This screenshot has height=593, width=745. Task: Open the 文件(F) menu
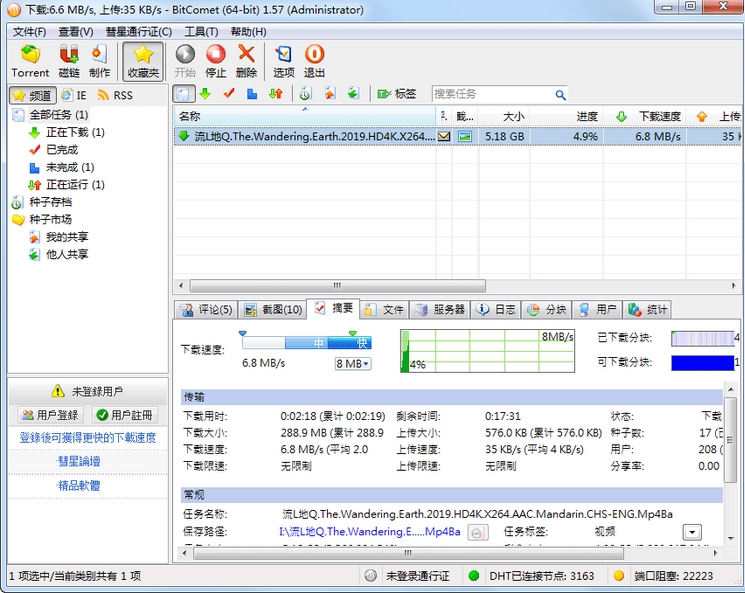(29, 32)
